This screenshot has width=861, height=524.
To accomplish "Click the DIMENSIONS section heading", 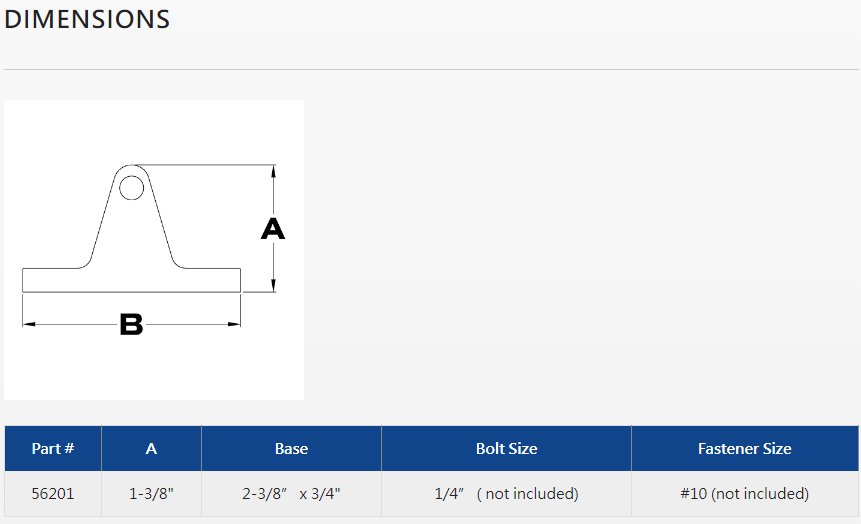I will pos(87,19).
